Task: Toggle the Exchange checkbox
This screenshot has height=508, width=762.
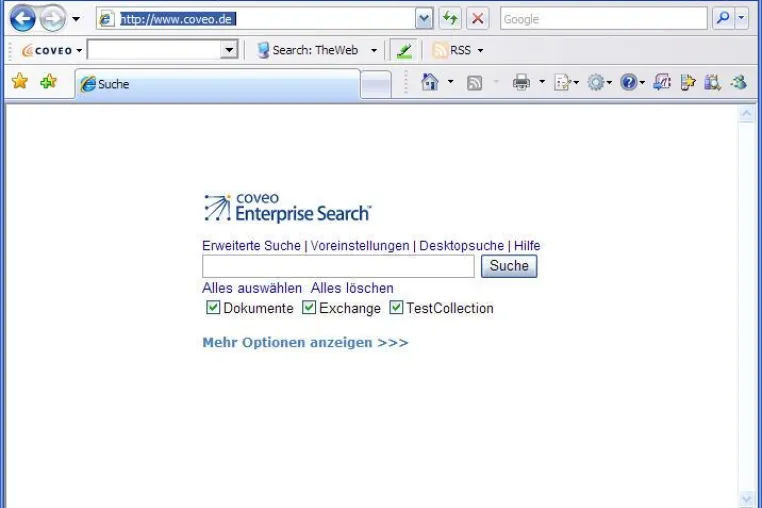Action: [x=309, y=307]
